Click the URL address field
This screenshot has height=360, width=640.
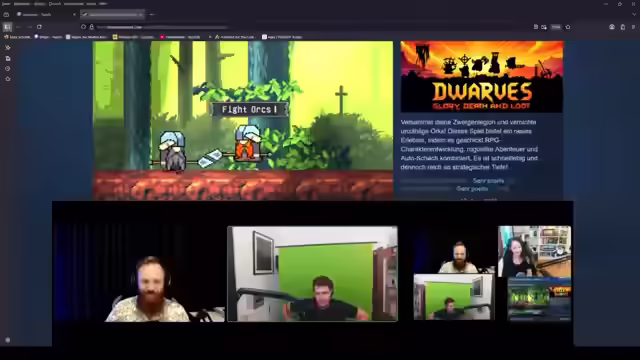163,27
